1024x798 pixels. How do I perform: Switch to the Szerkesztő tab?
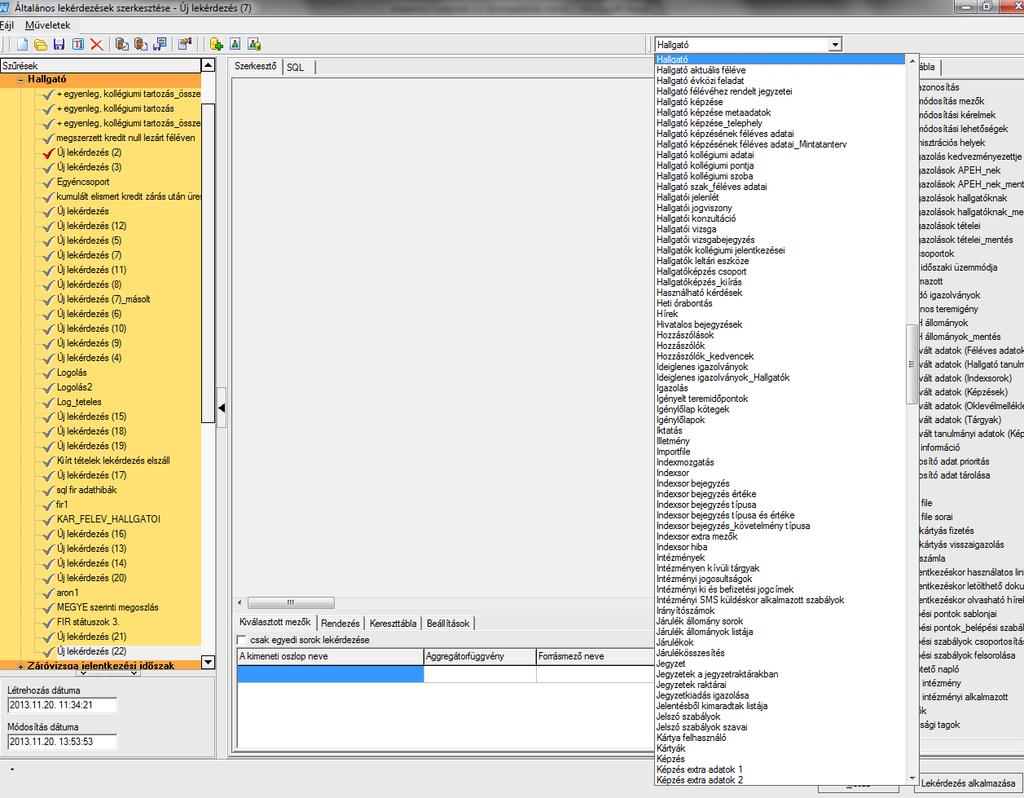(x=255, y=66)
